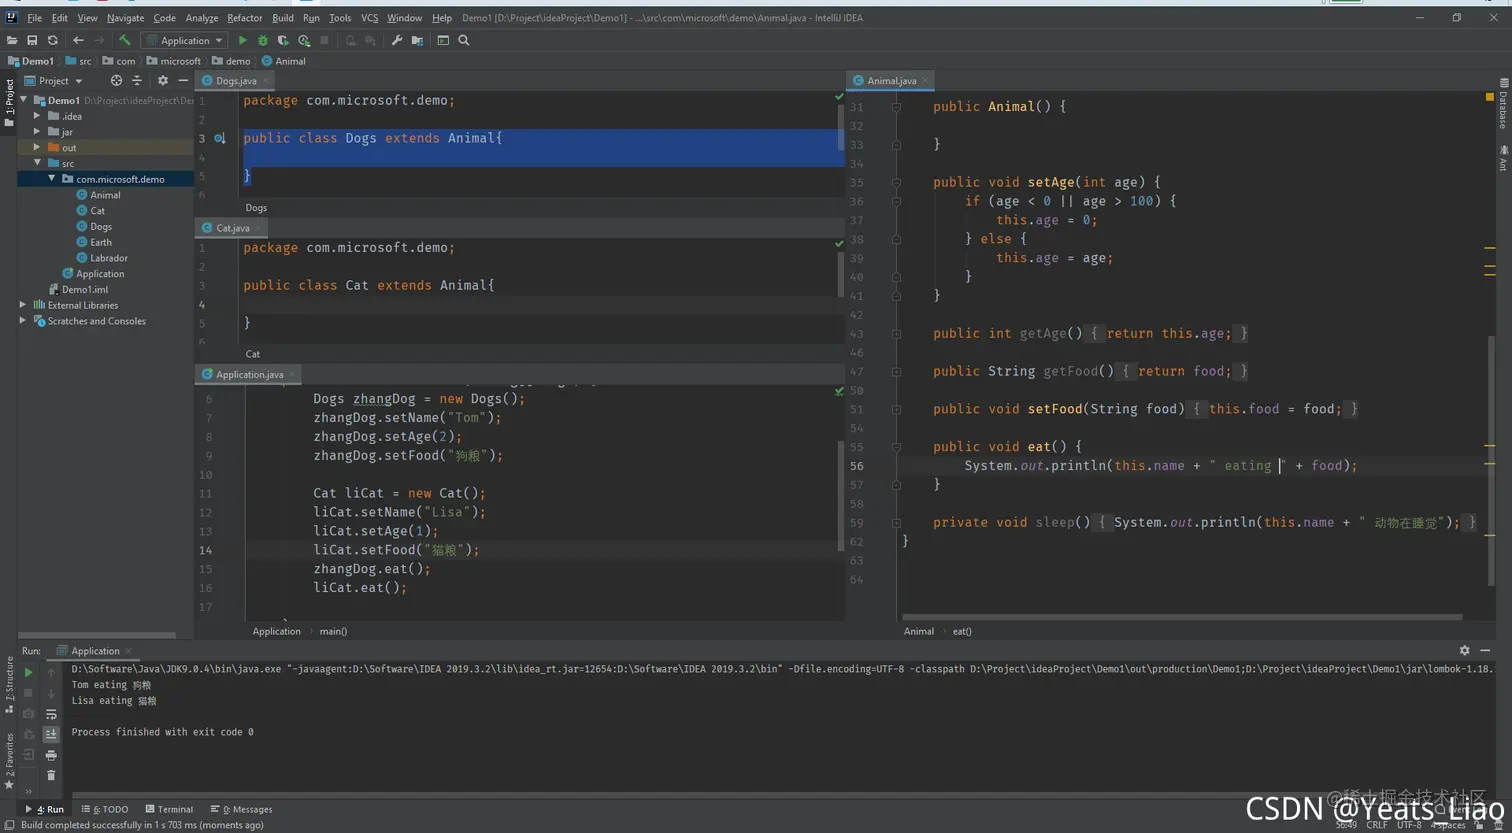Toggle tool window bars icon in status bar corner
The image size is (1512, 833).
pos(9,825)
